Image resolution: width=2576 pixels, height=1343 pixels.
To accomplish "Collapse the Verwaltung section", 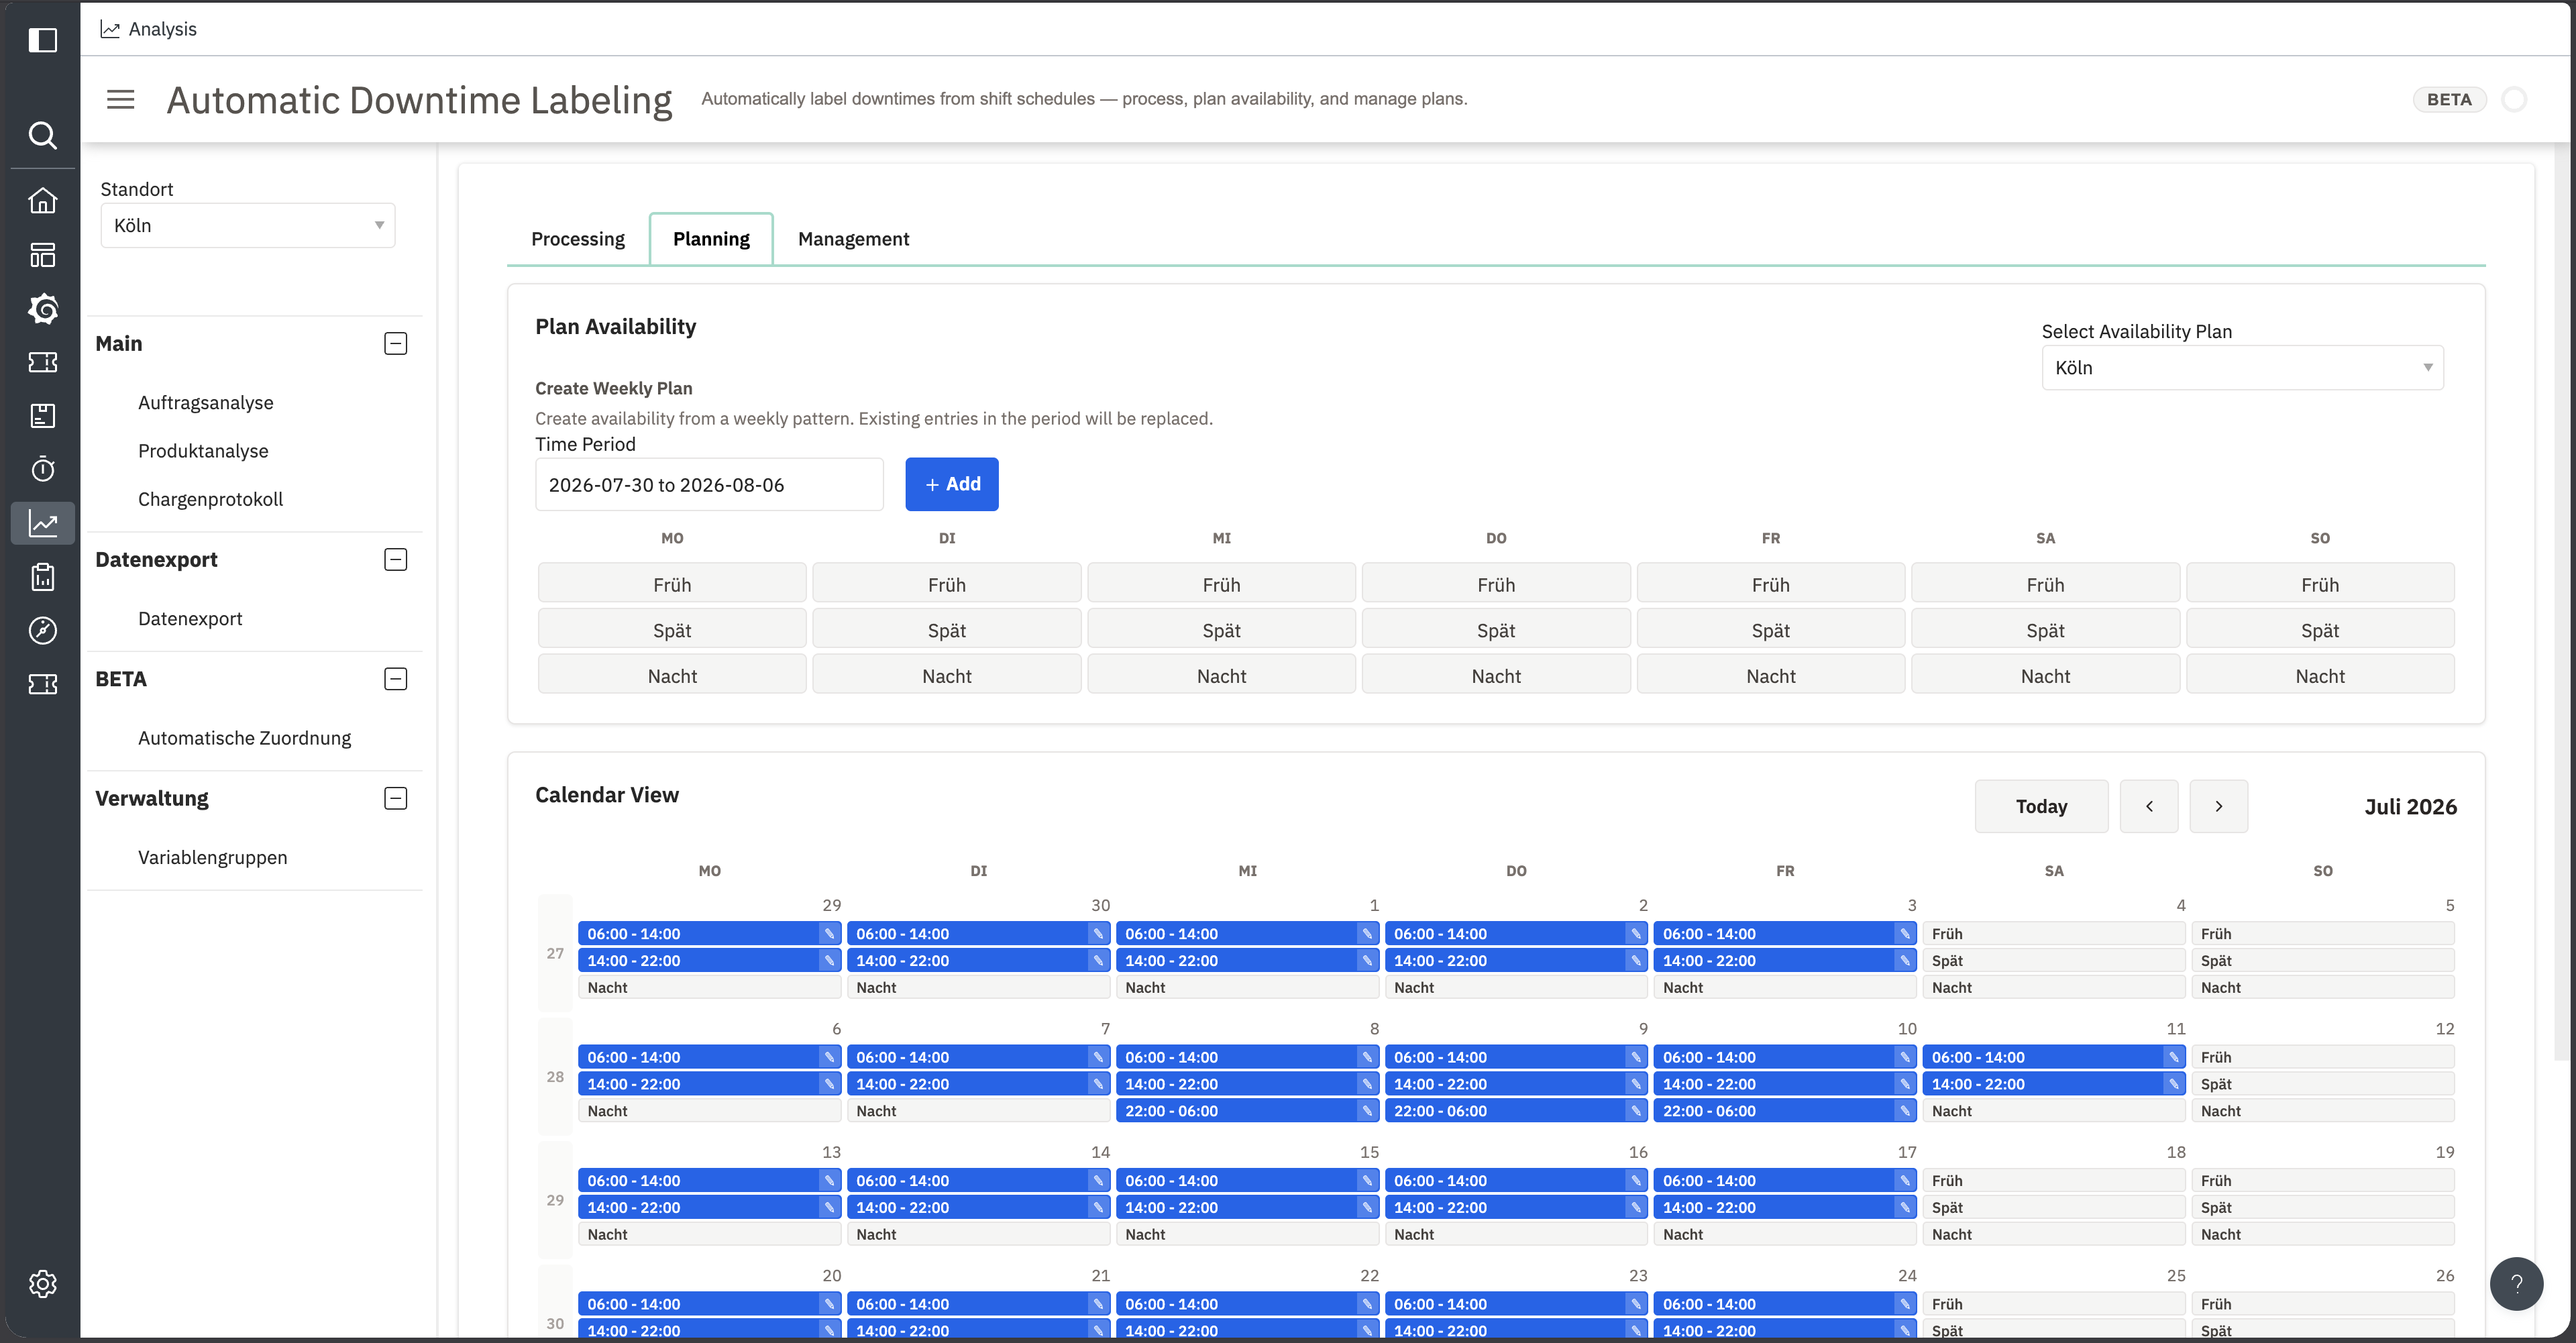I will [x=396, y=798].
